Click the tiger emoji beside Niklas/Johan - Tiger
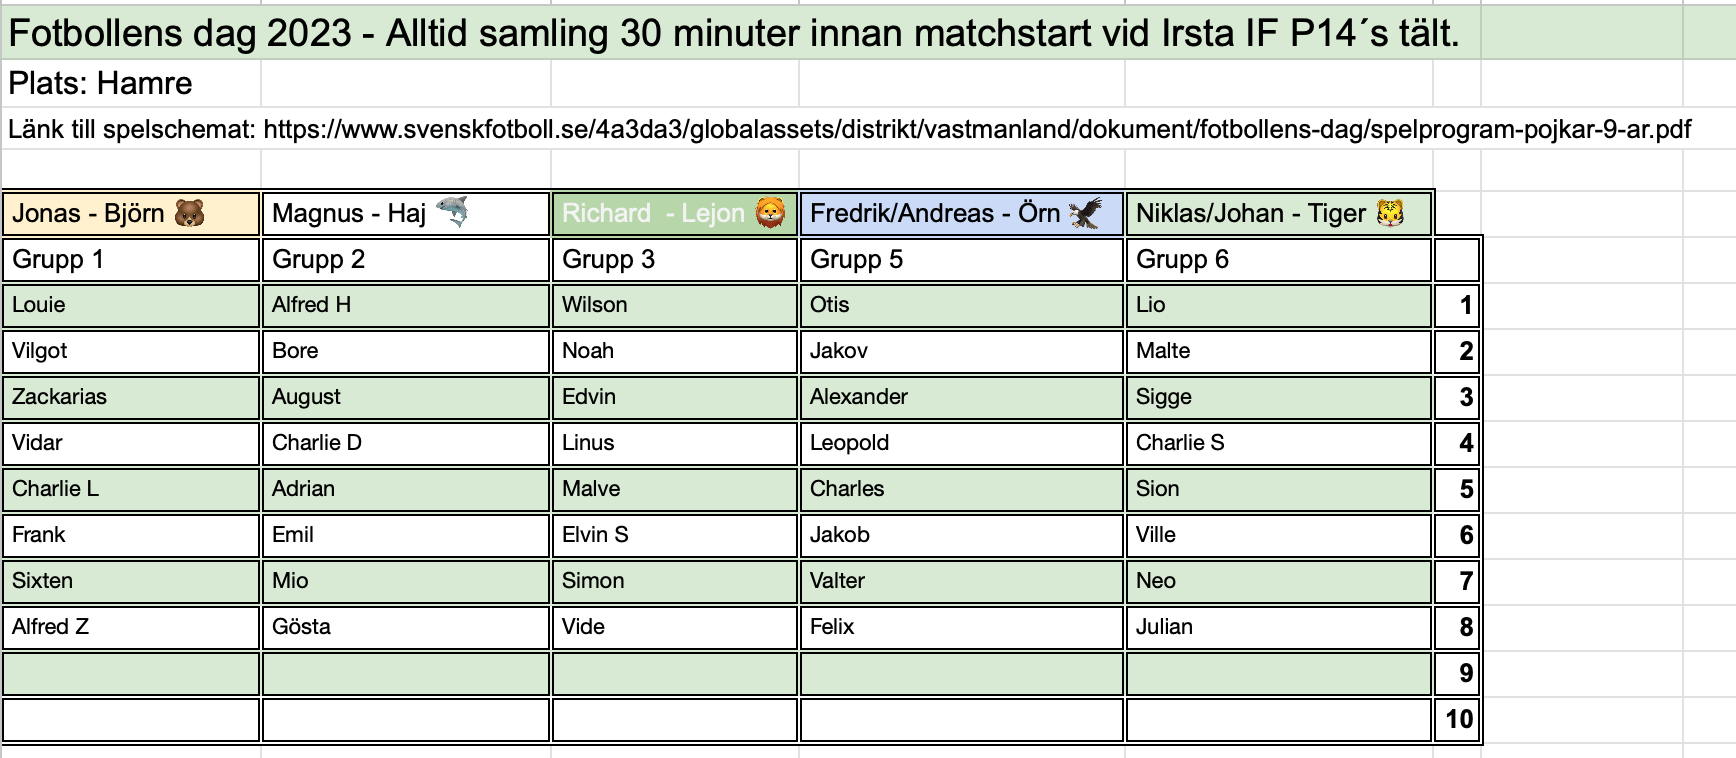The width and height of the screenshot is (1736, 758). pos(1390,213)
